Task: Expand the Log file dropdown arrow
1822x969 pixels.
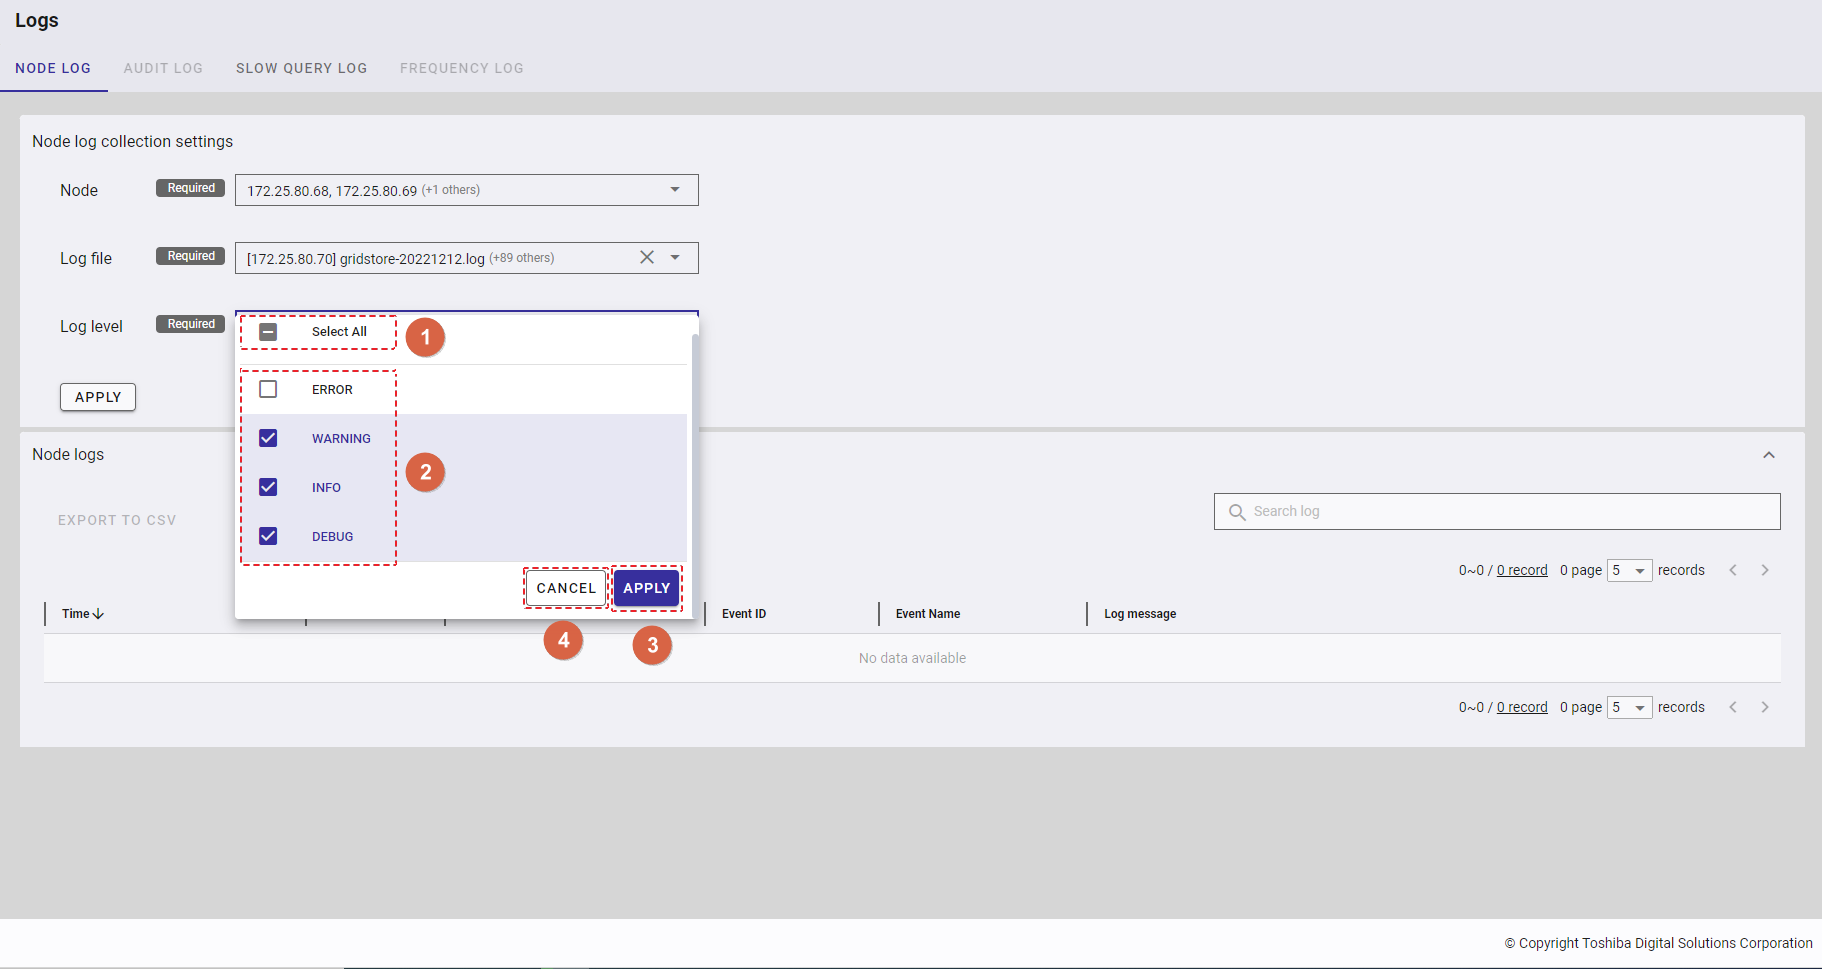Action: click(x=675, y=258)
